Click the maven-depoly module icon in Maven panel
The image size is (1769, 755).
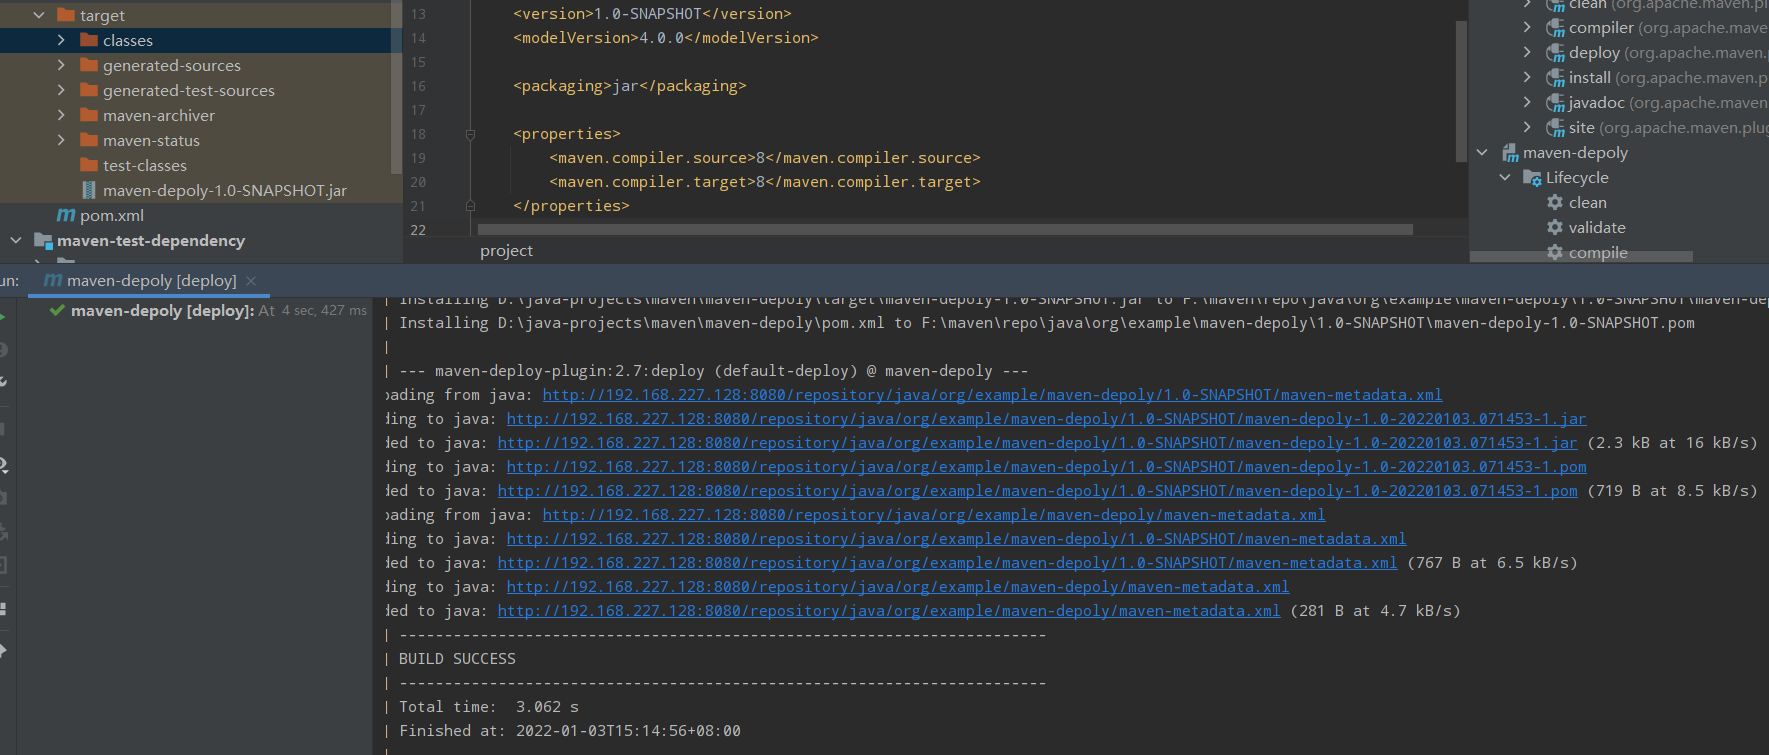click(x=1510, y=153)
